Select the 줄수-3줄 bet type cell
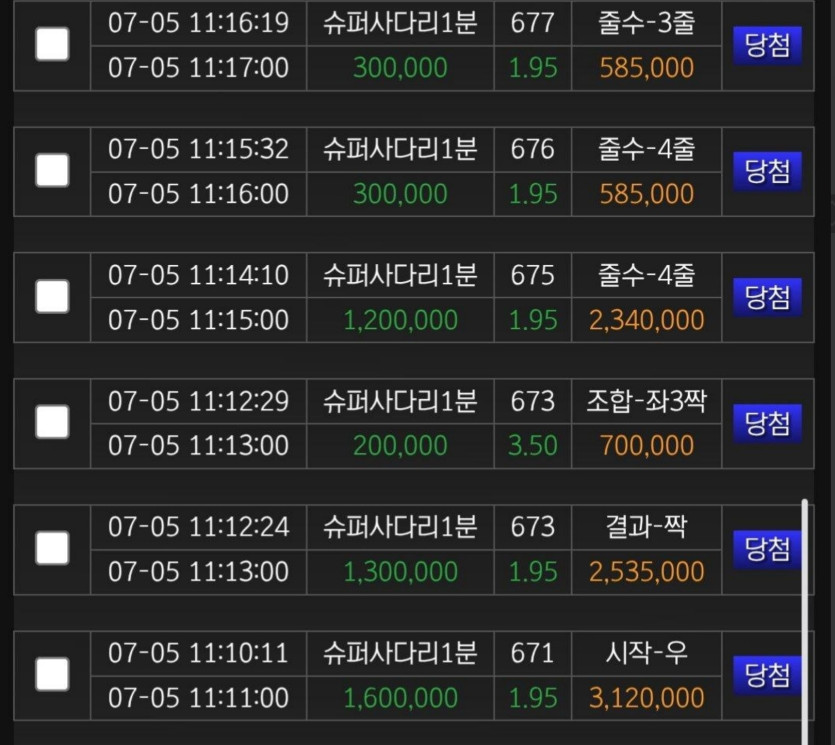The width and height of the screenshot is (835, 745). (646, 23)
